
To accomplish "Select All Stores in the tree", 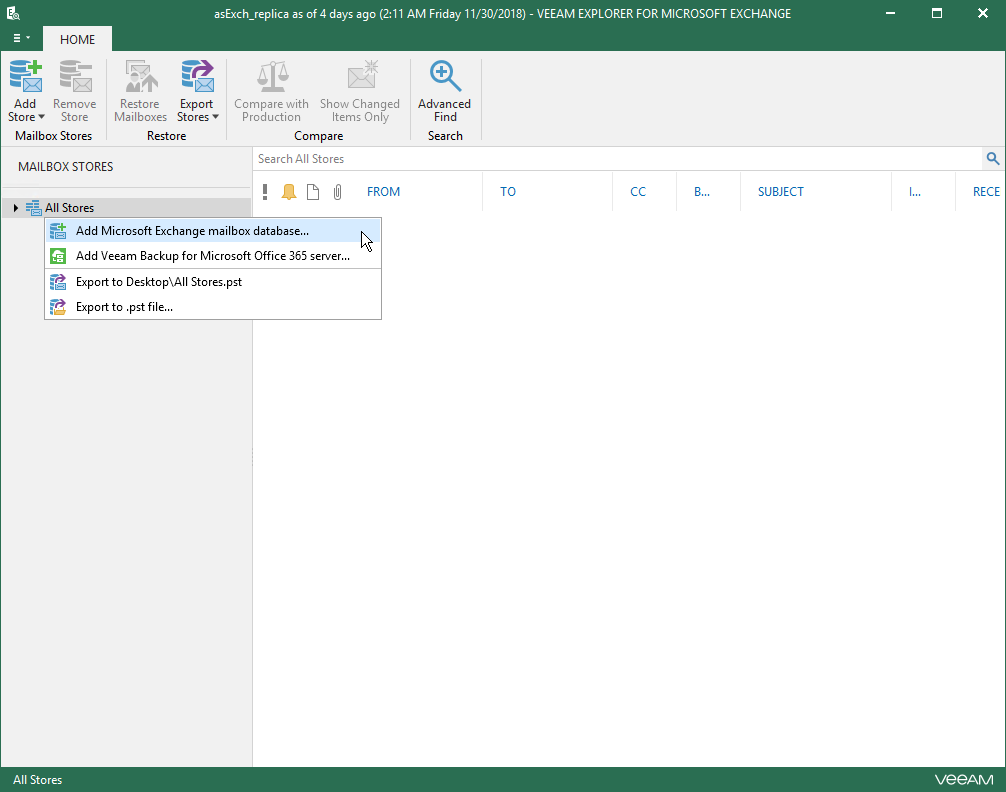I will [69, 207].
